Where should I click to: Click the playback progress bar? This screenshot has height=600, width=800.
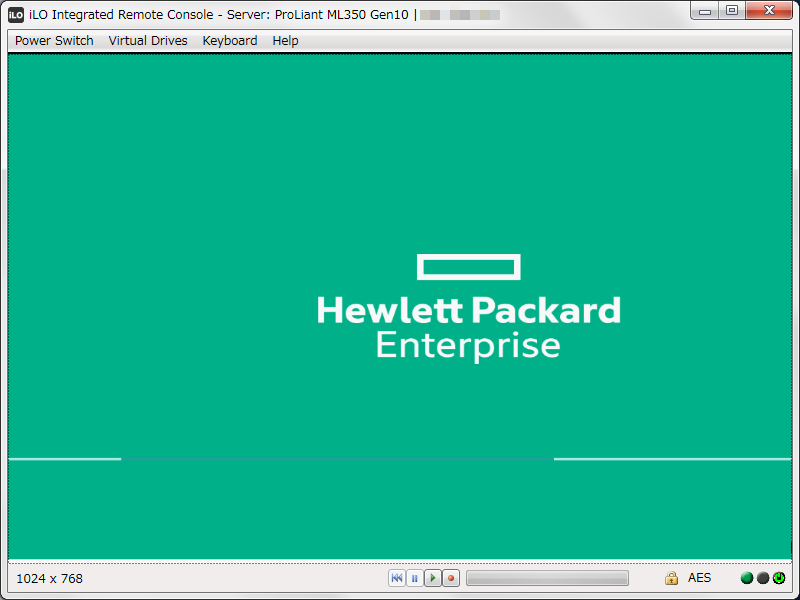point(547,578)
